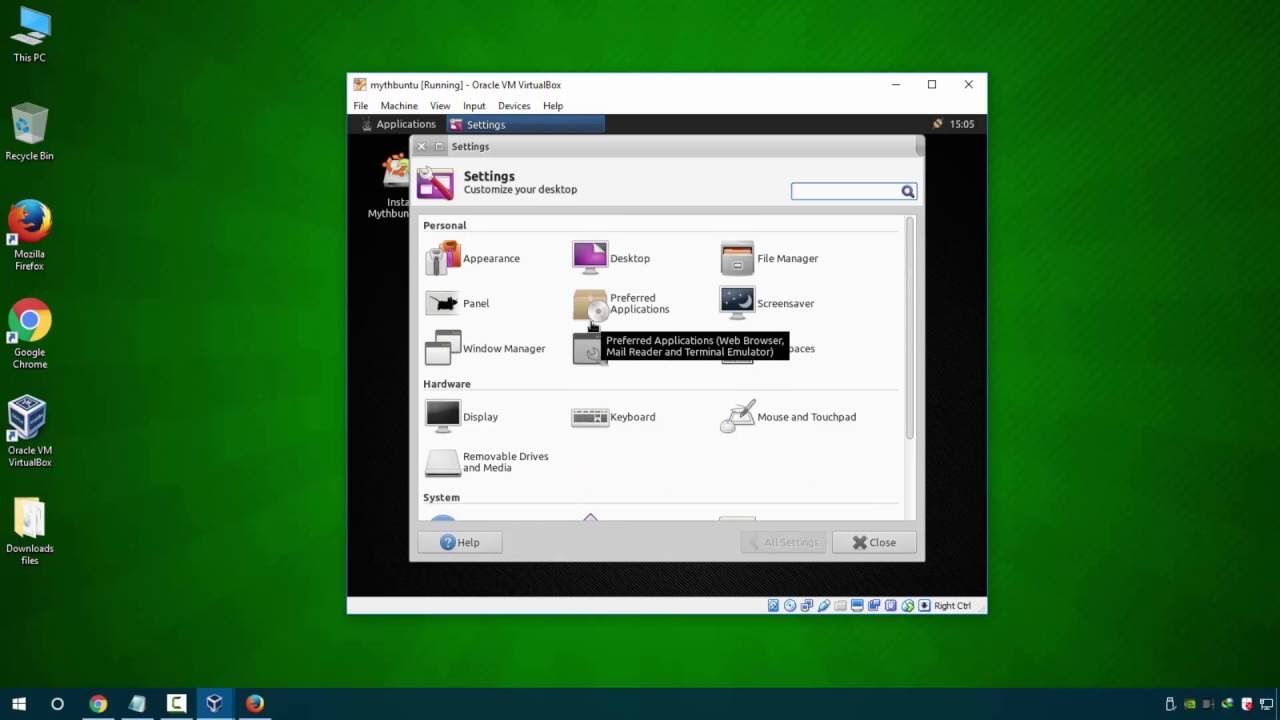Viewport: 1280px width, 720px height.
Task: Select Settings task in Xfce panel
Action: [525, 124]
